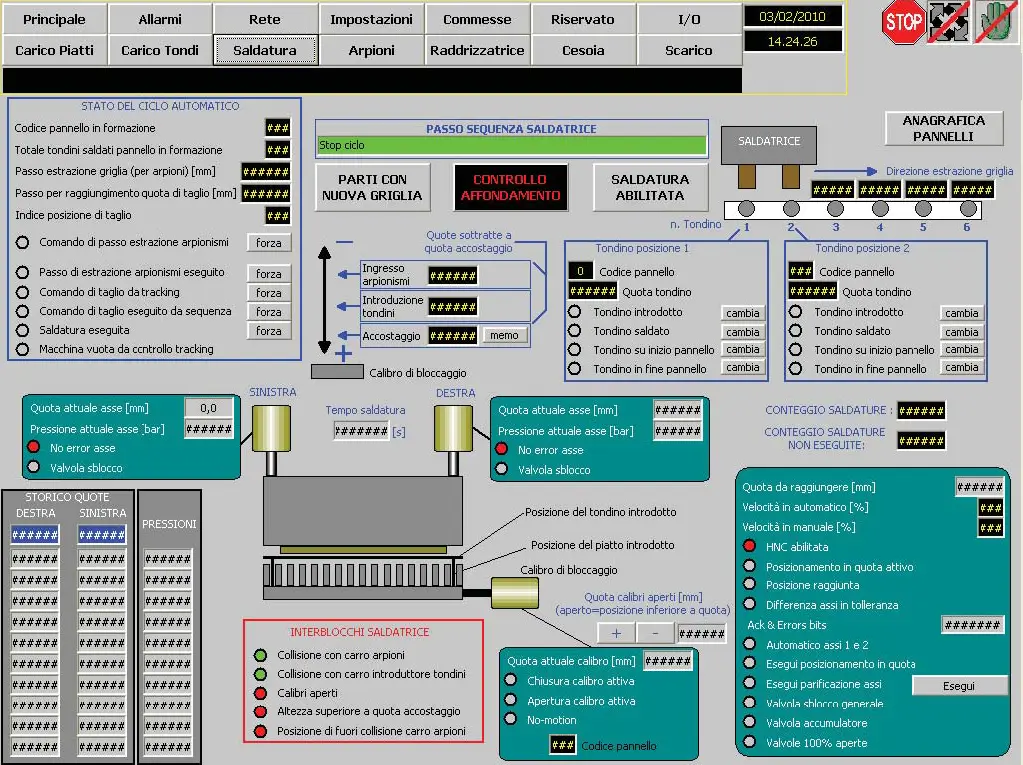Image resolution: width=1023 pixels, height=765 pixels.
Task: Click tondino circle number 3 on conveyor
Action: [x=835, y=209]
